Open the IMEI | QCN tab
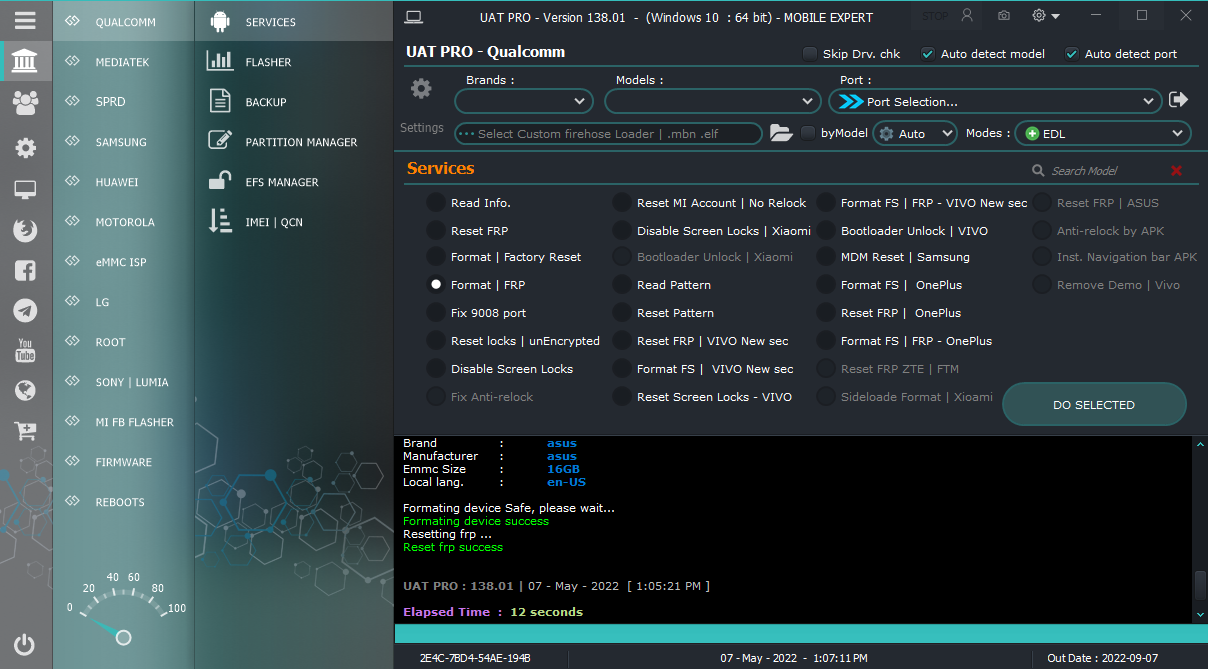The width and height of the screenshot is (1208, 669). [x=294, y=222]
